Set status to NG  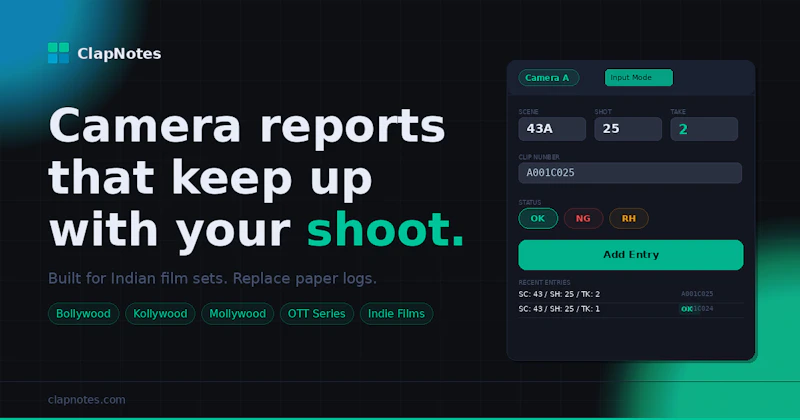pos(583,218)
